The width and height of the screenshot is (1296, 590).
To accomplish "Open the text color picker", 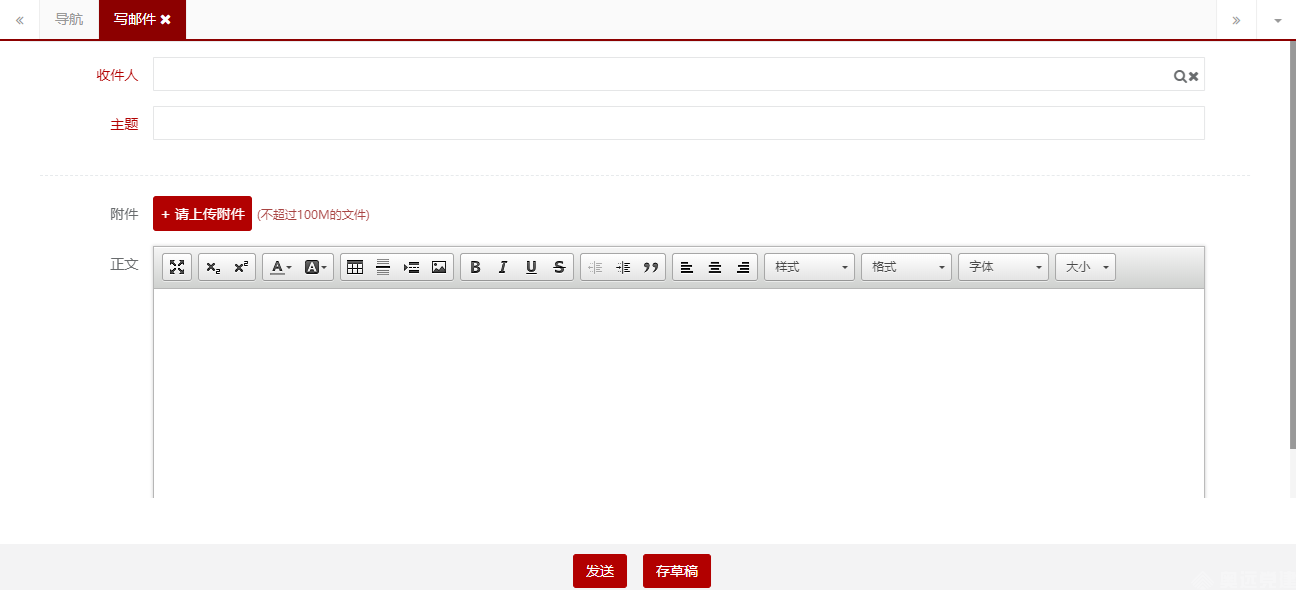I will pos(281,267).
